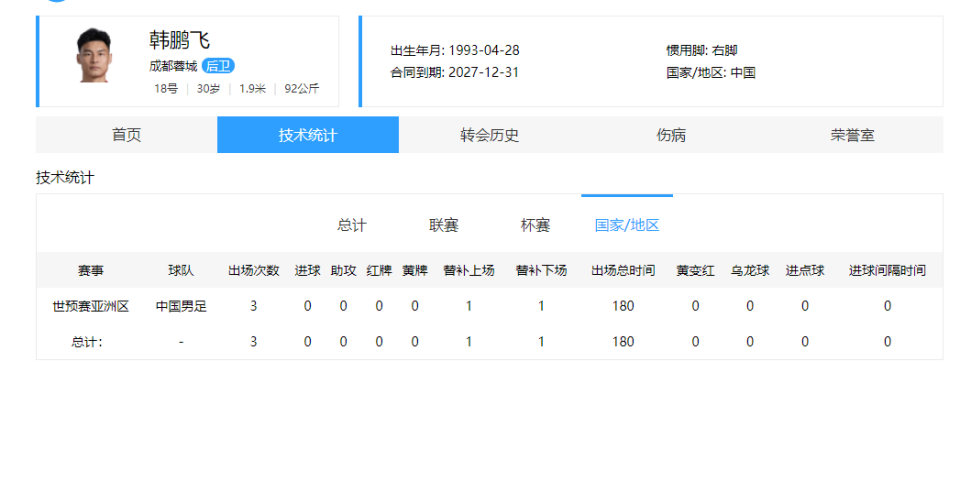Click the 惯用脚: 右脚 text
This screenshot has height=493, width=960.
coord(702,50)
